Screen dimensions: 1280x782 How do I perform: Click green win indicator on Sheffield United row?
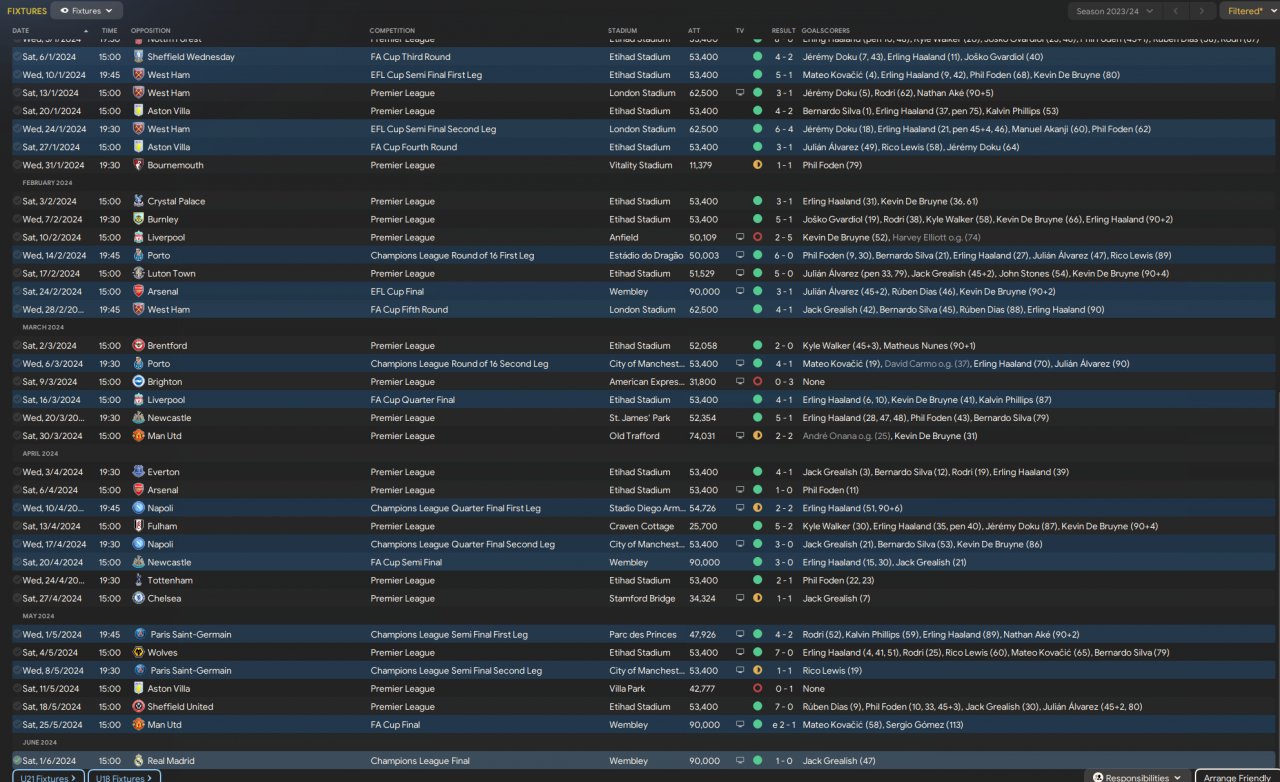click(x=757, y=707)
